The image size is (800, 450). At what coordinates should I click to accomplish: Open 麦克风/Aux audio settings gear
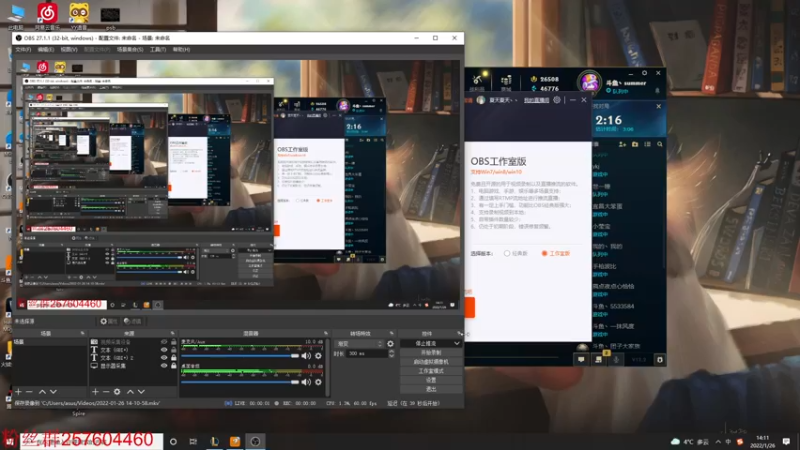318,356
